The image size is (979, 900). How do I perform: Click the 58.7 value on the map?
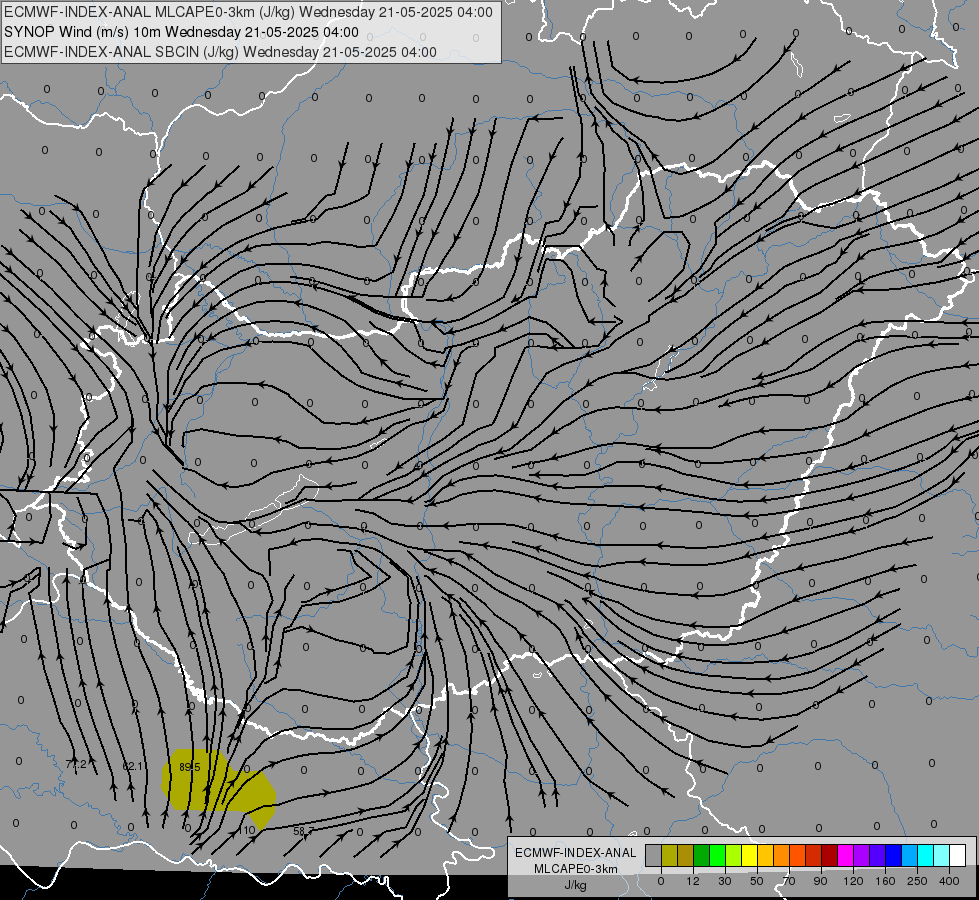pyautogui.click(x=303, y=831)
